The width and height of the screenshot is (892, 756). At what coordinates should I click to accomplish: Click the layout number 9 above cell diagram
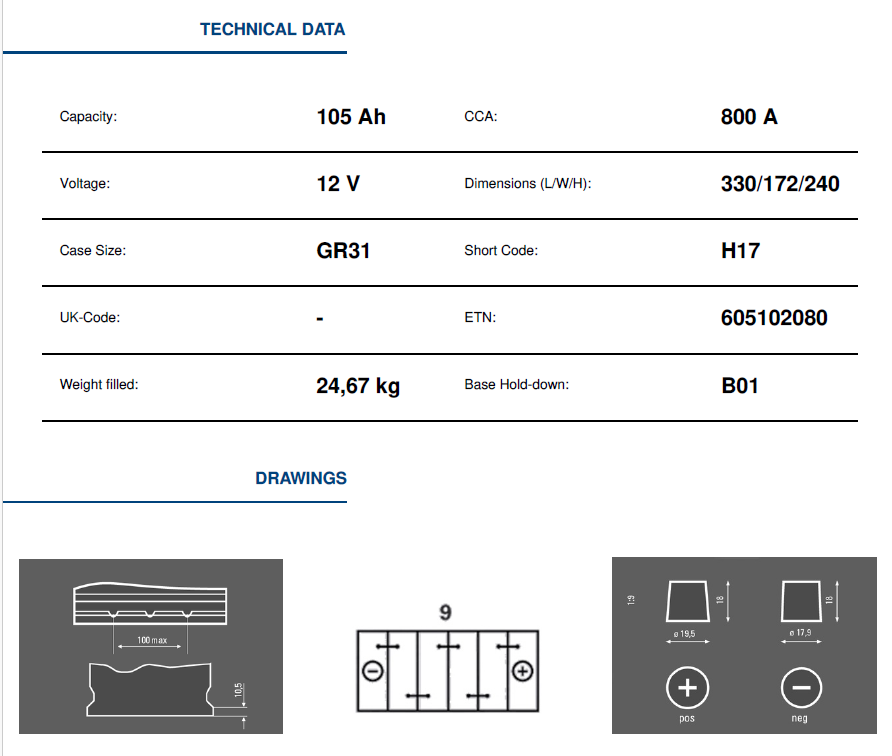pyautogui.click(x=446, y=613)
